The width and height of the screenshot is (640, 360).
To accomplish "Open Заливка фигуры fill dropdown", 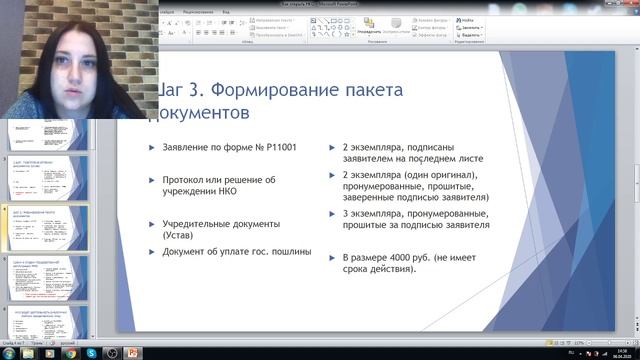I will click(431, 20).
